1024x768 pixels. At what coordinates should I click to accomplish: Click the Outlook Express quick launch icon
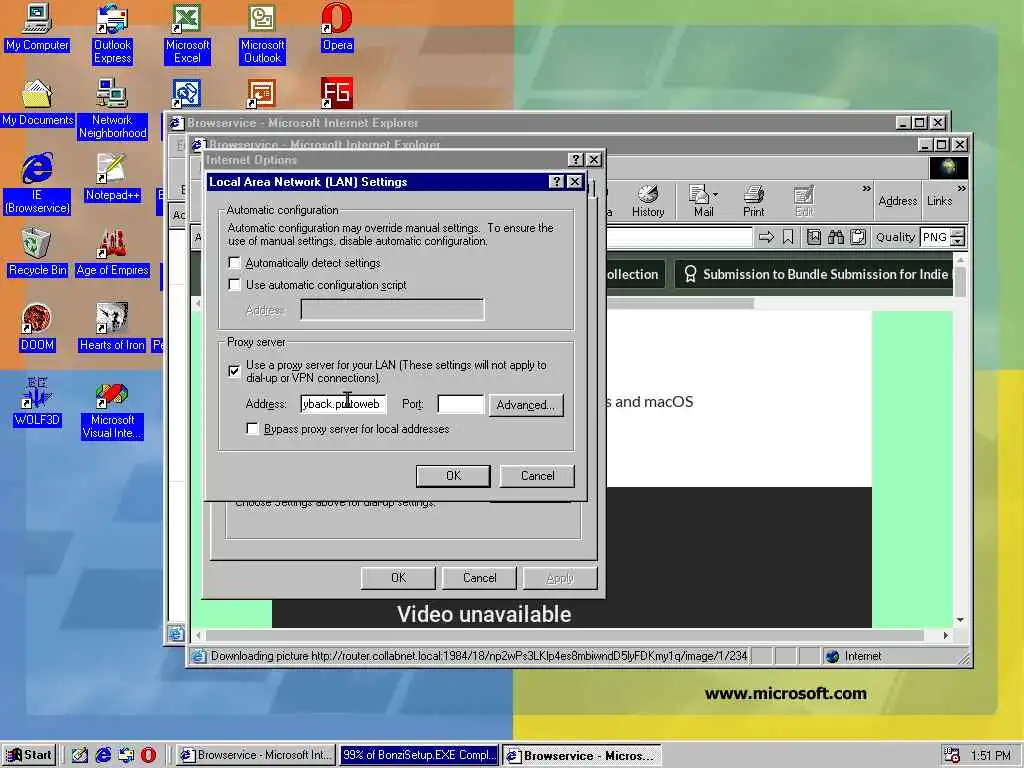pyautogui.click(x=126, y=755)
